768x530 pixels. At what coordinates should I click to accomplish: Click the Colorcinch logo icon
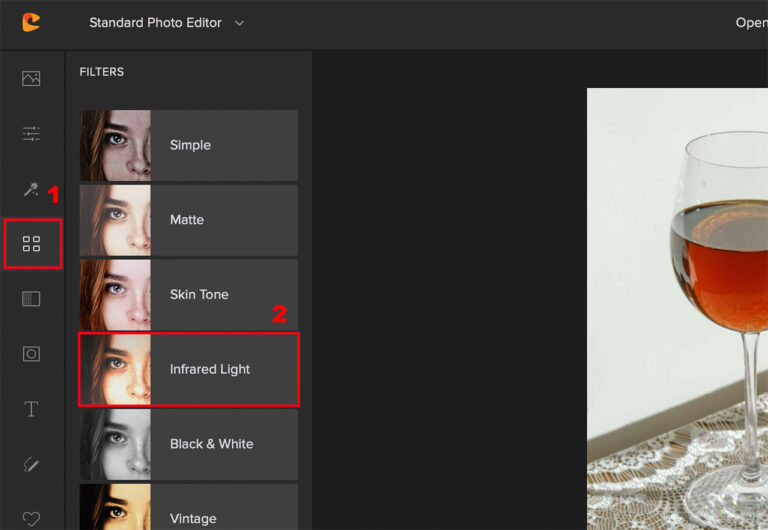pyautogui.click(x=31, y=23)
